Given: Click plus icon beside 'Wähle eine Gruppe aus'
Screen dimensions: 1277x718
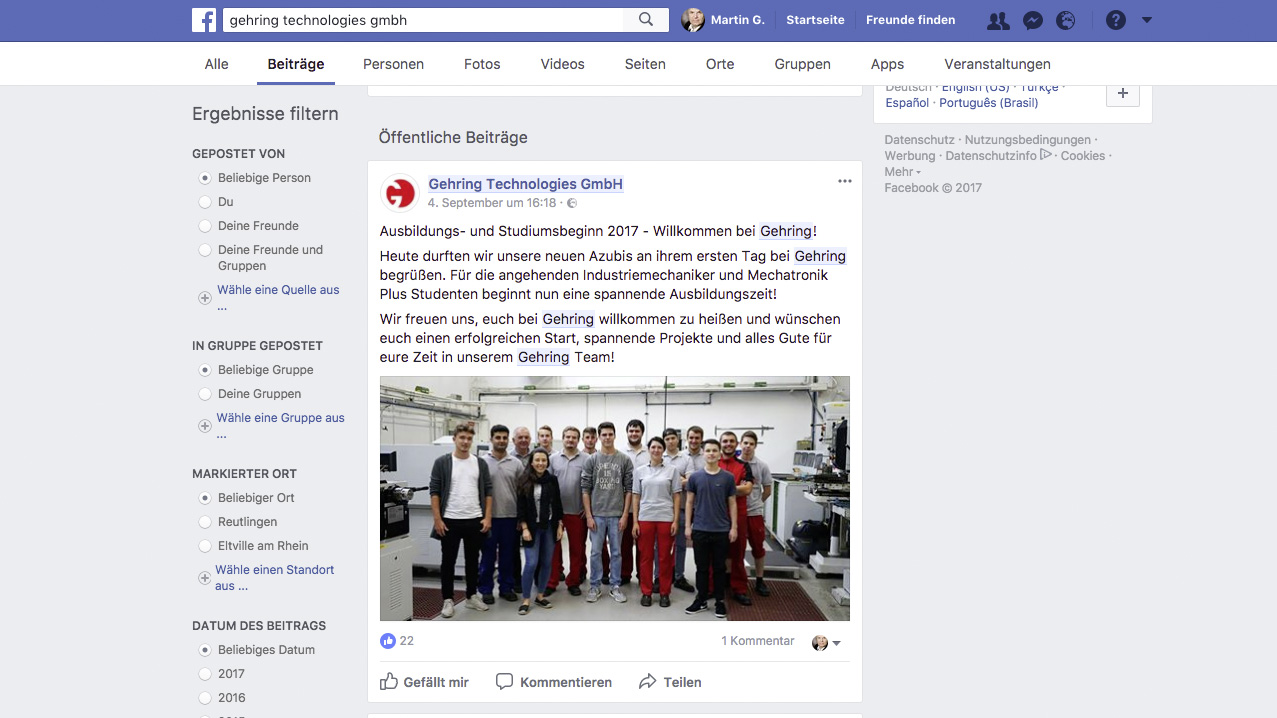Looking at the screenshot, I should click(205, 426).
